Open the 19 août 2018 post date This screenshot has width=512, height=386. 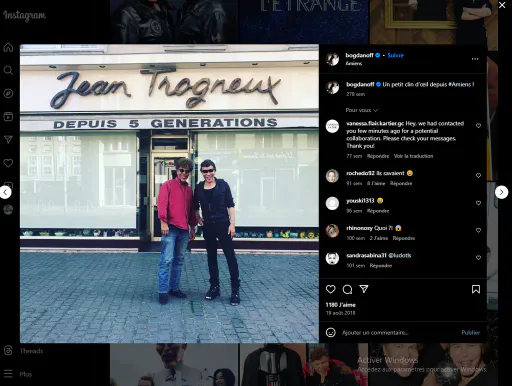point(340,313)
